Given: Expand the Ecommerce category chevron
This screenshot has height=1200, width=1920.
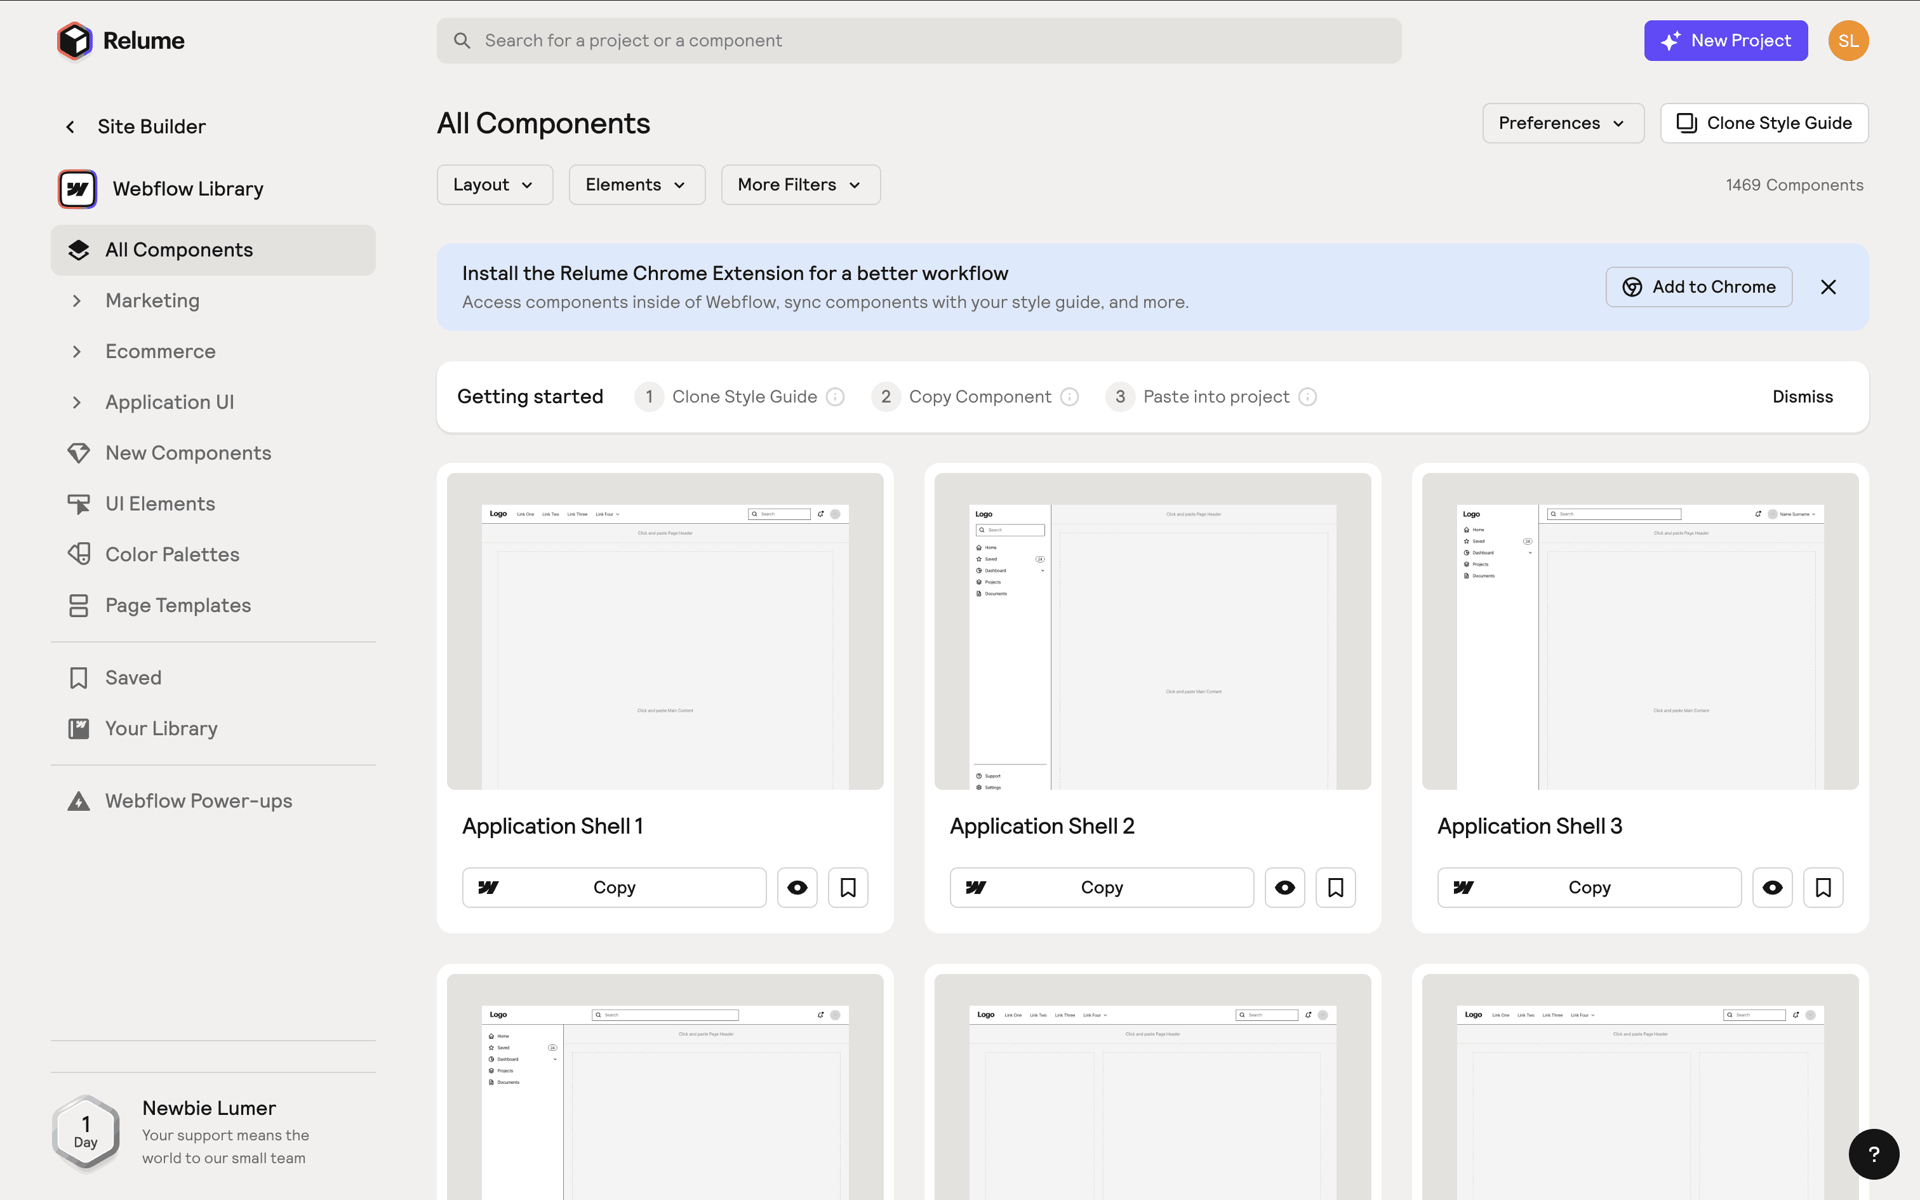Looking at the screenshot, I should coord(77,352).
